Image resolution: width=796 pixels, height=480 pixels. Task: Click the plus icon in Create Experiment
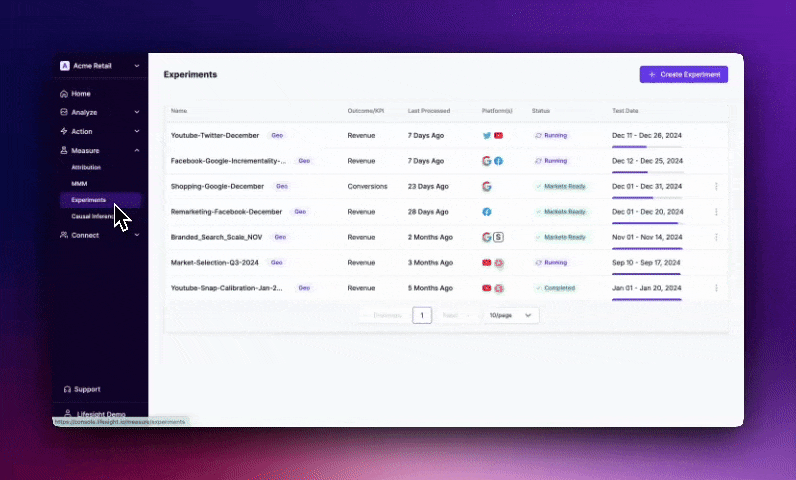click(x=652, y=75)
